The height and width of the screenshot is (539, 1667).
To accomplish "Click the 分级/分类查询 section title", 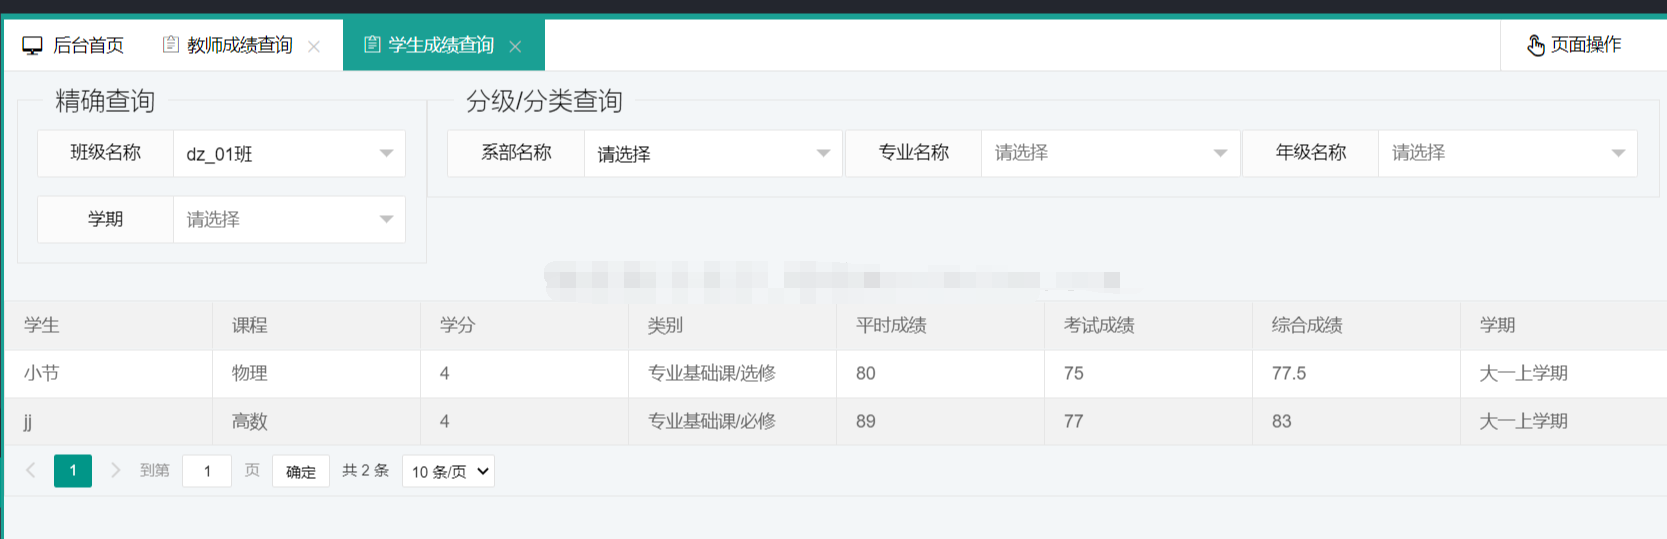I will [544, 100].
